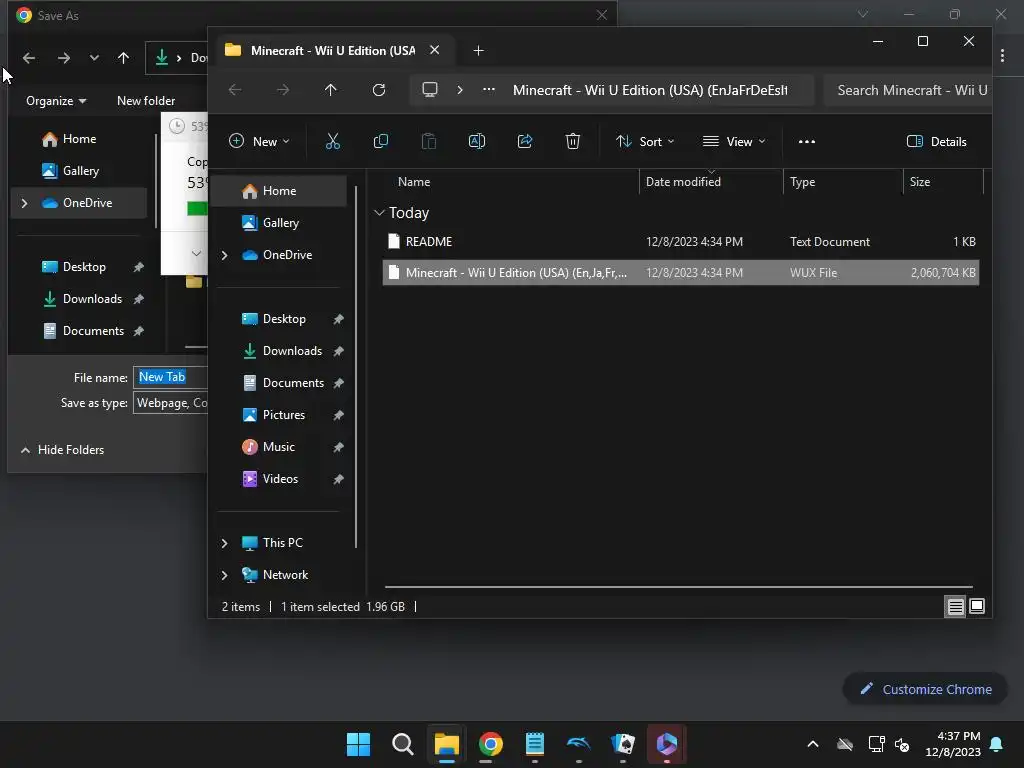Open Pictures in Explorer sidebar
Viewport: 1024px width, 768px height.
click(x=281, y=415)
